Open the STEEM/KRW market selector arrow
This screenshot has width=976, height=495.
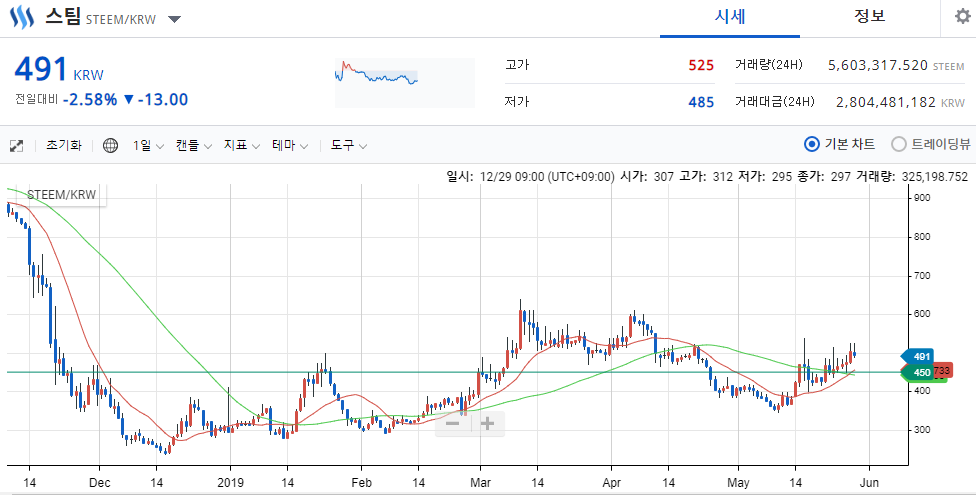[174, 19]
